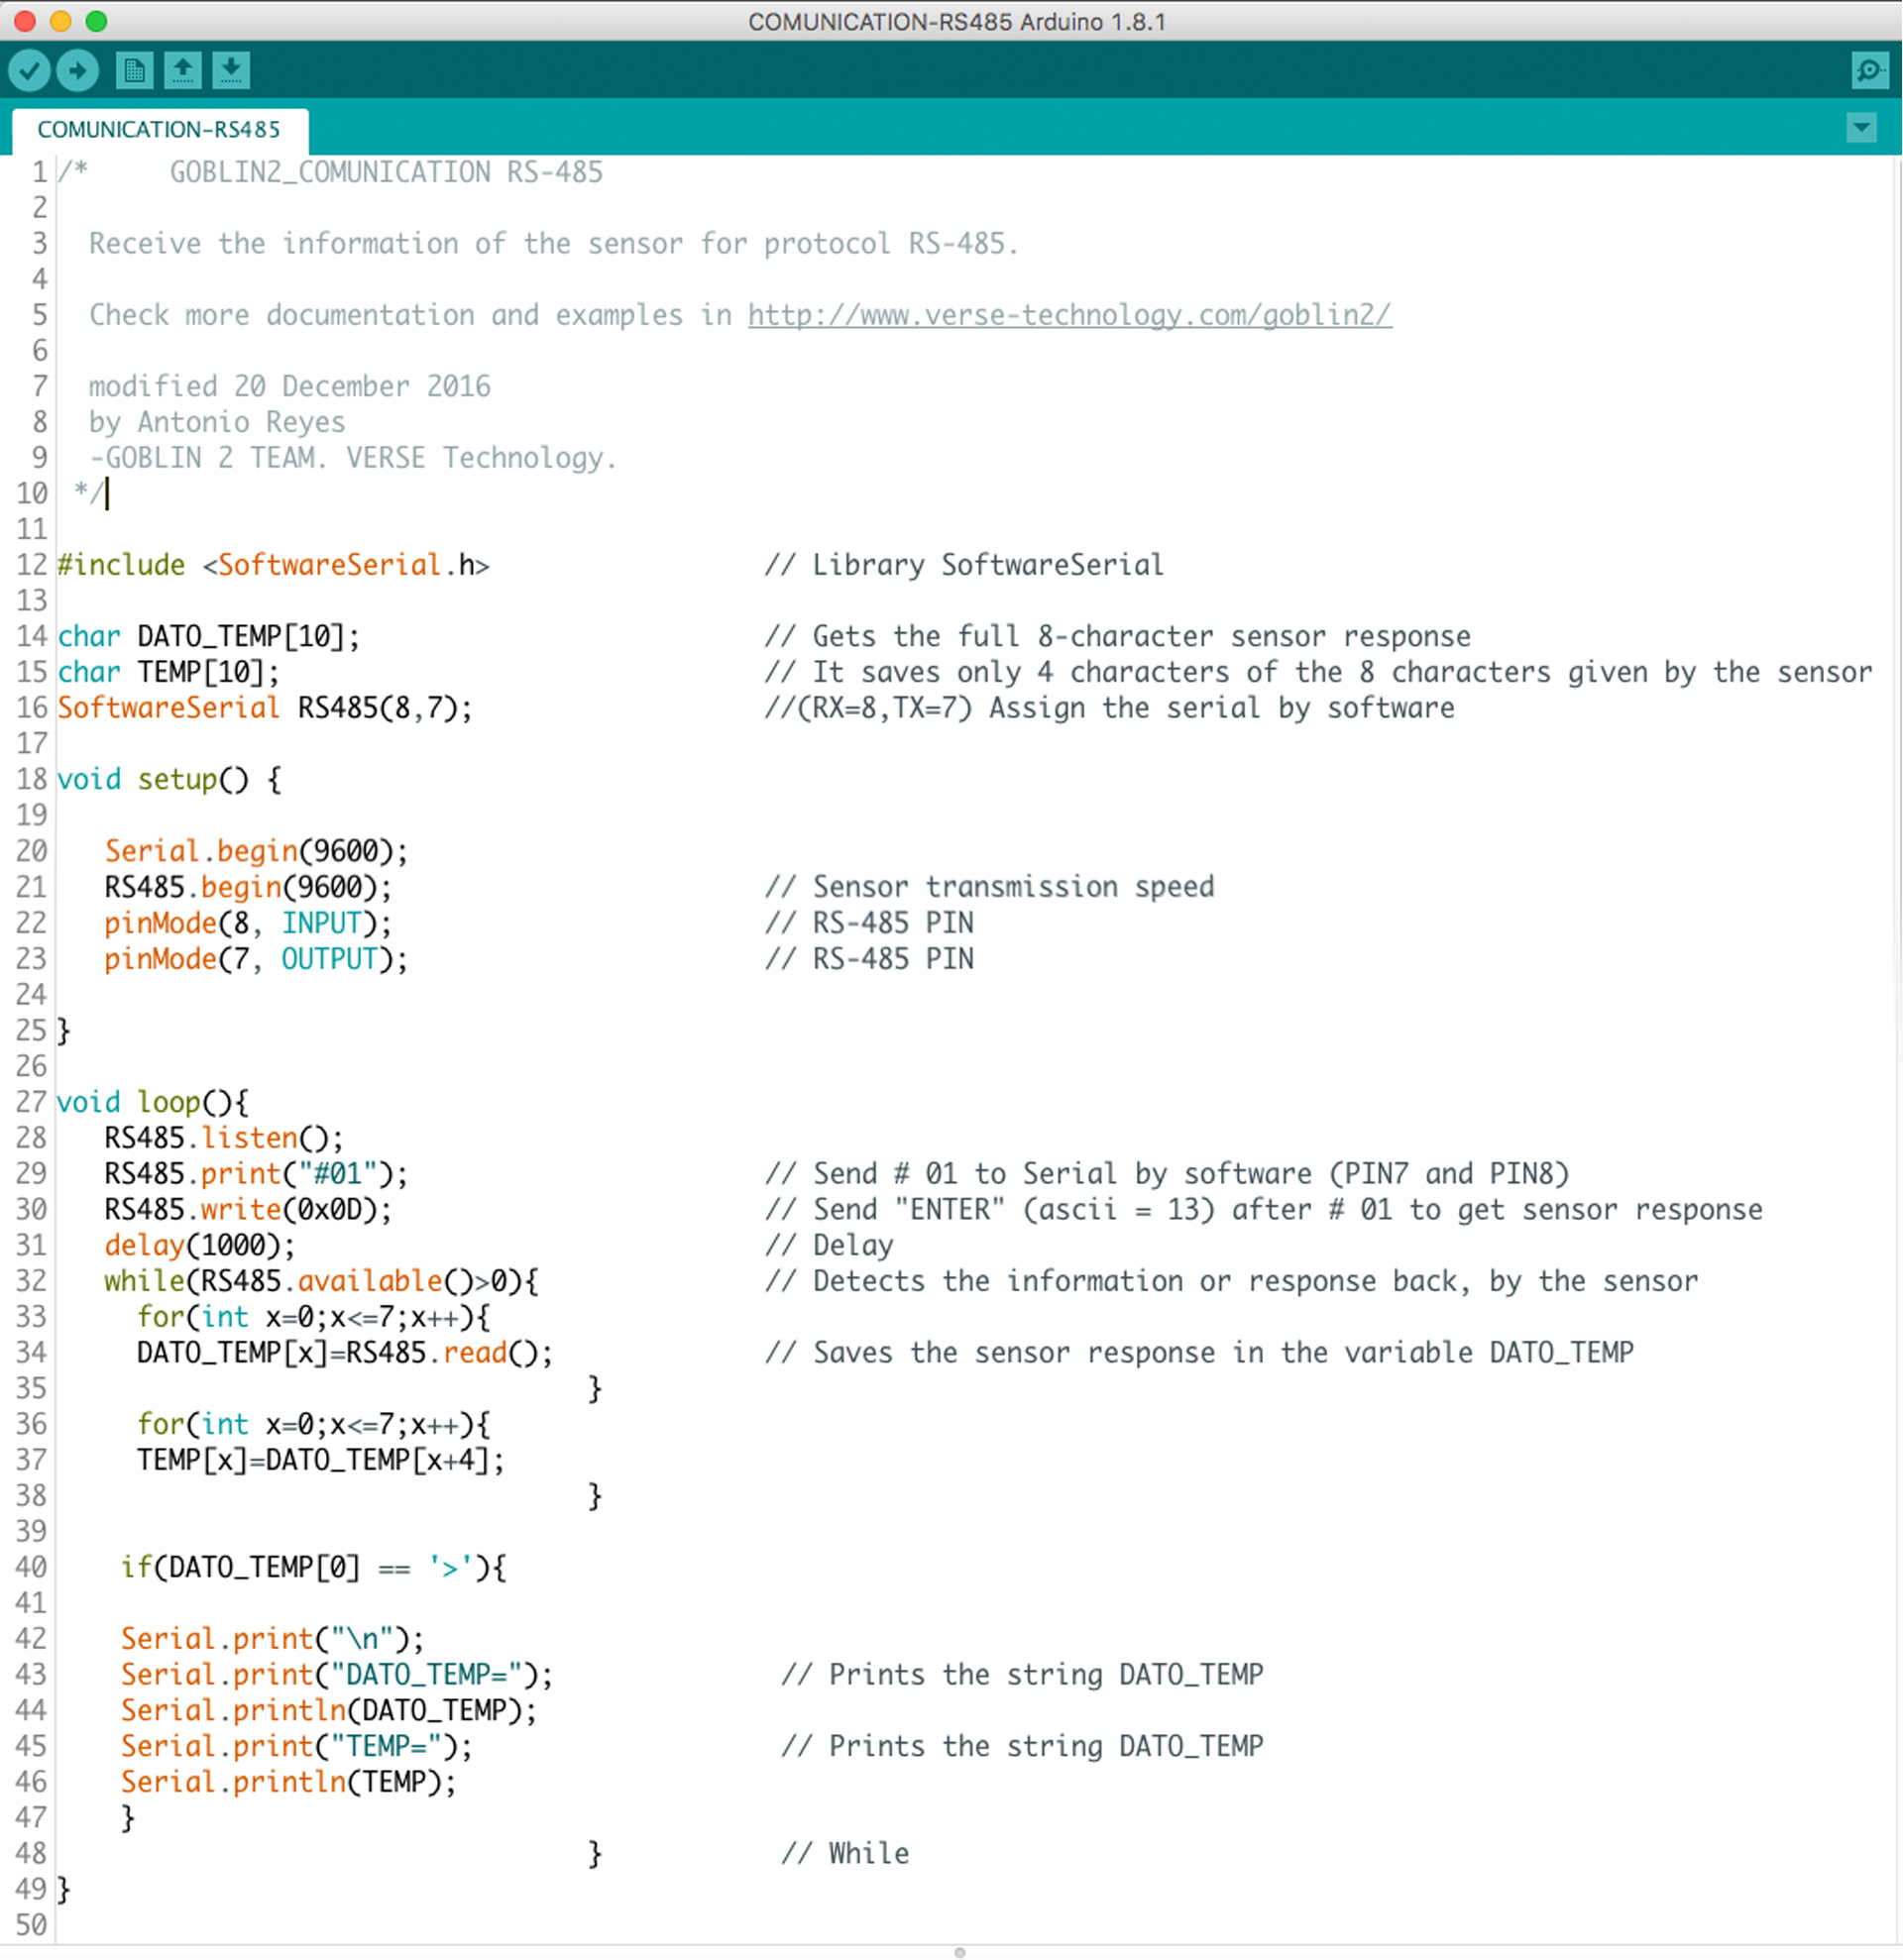Screen dimensions: 1903x1960
Task: Click the window title 'COMUNICATION-RS485 Arduino 1.8.1'
Action: pyautogui.click(x=957, y=21)
